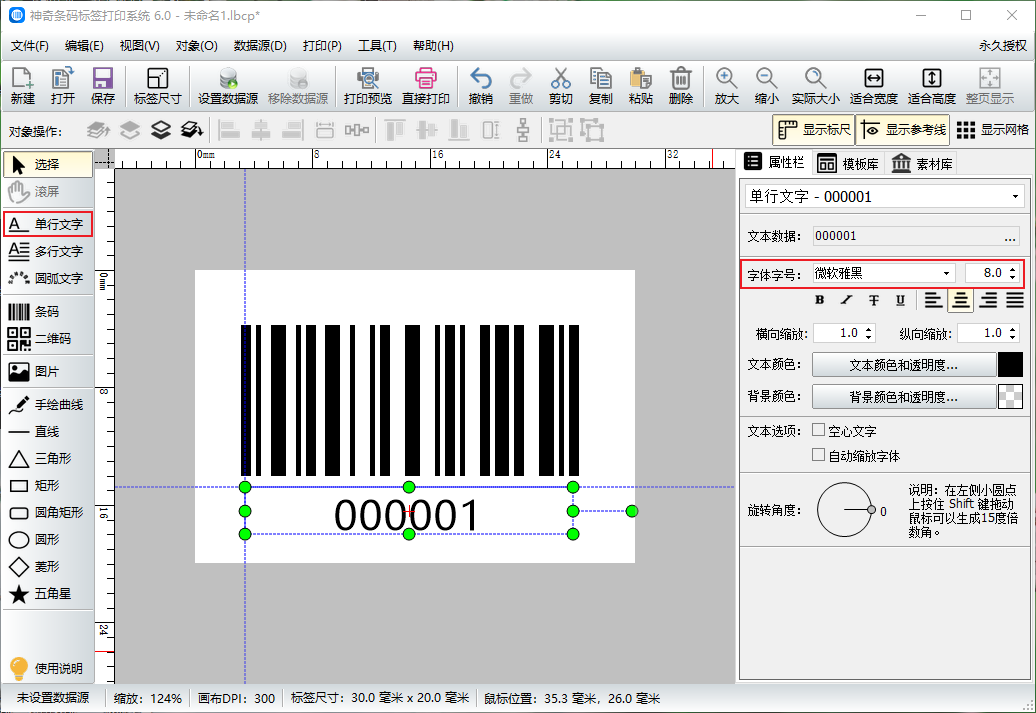
Task: Decrease 横向缩放 horizontal scale value
Action: coord(868,338)
